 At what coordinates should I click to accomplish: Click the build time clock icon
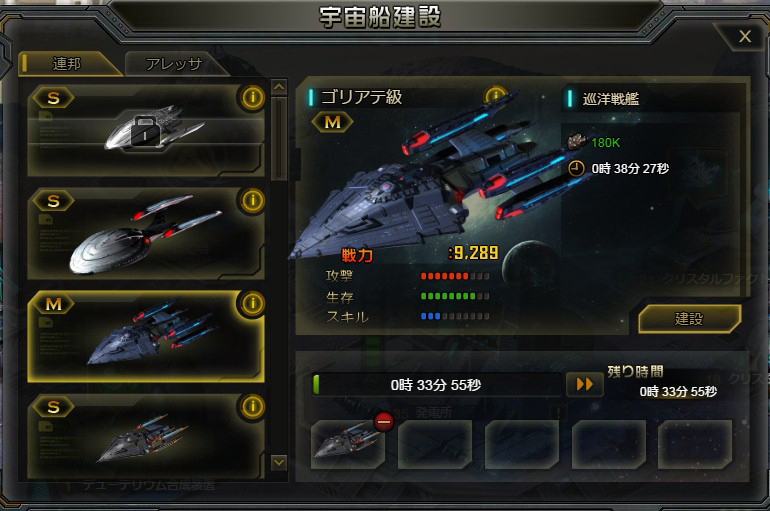pos(576,169)
